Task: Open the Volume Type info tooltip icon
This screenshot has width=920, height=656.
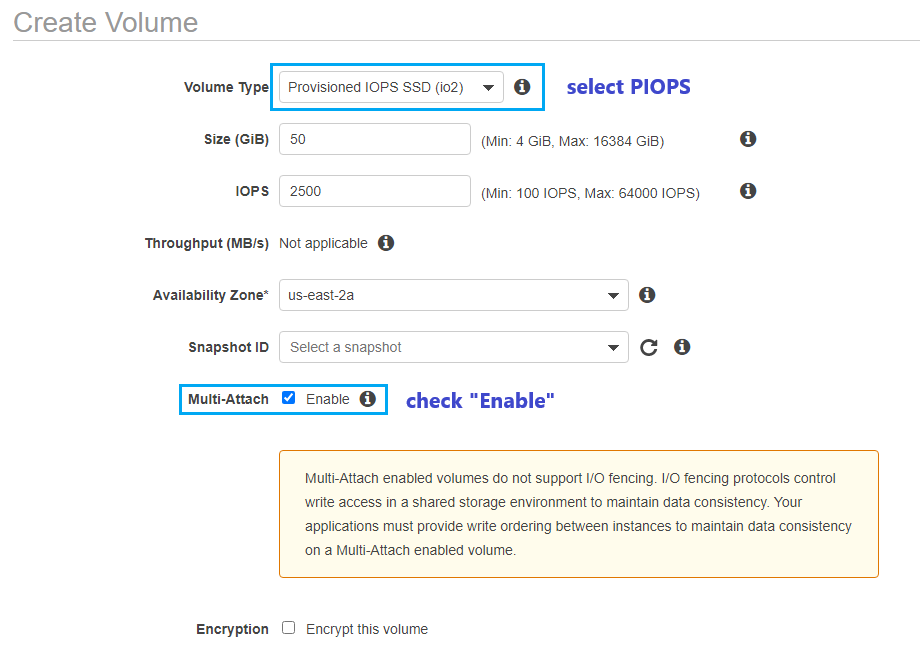Action: click(522, 87)
